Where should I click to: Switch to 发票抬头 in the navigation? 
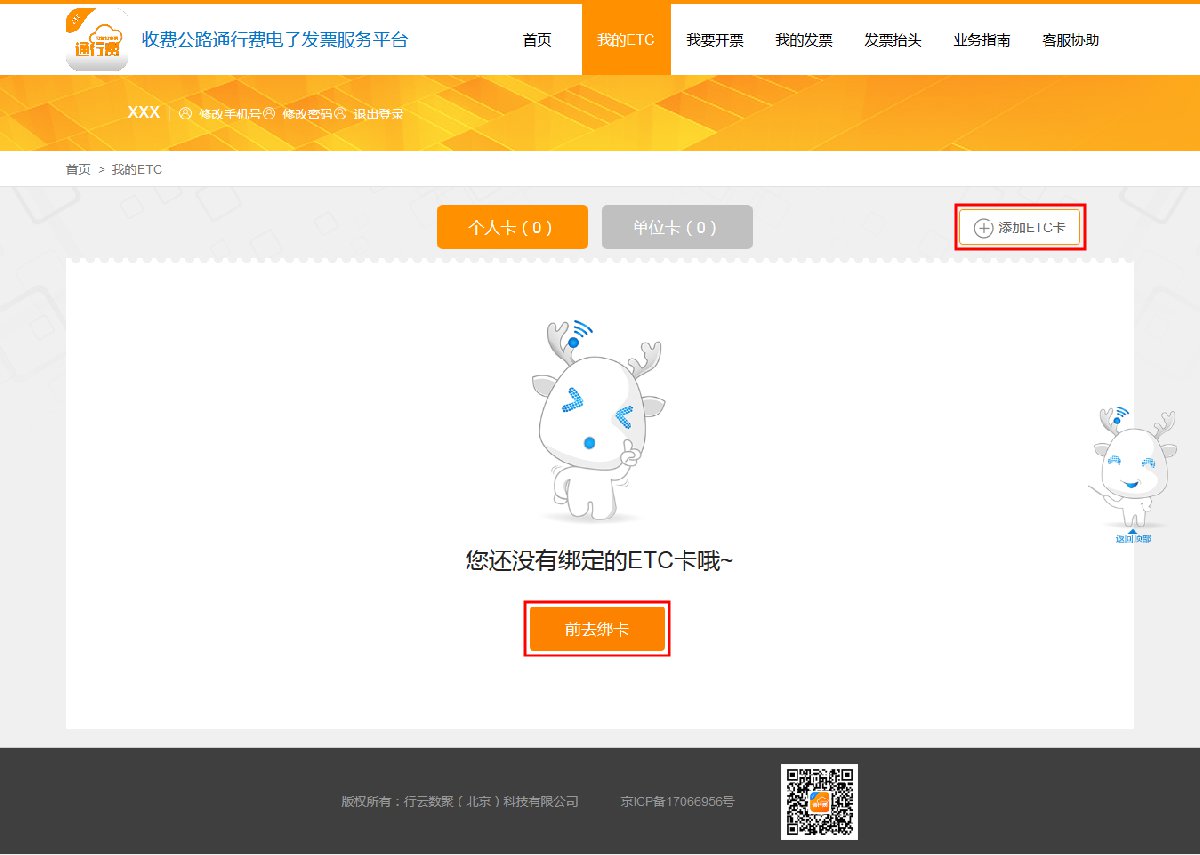(x=893, y=40)
